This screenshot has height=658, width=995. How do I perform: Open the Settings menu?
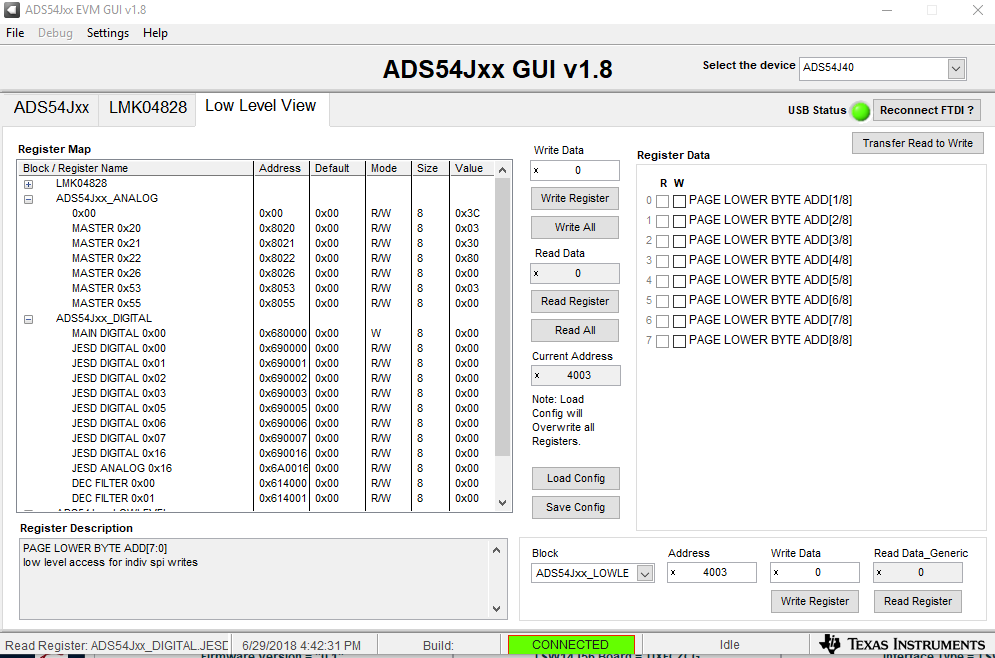107,33
